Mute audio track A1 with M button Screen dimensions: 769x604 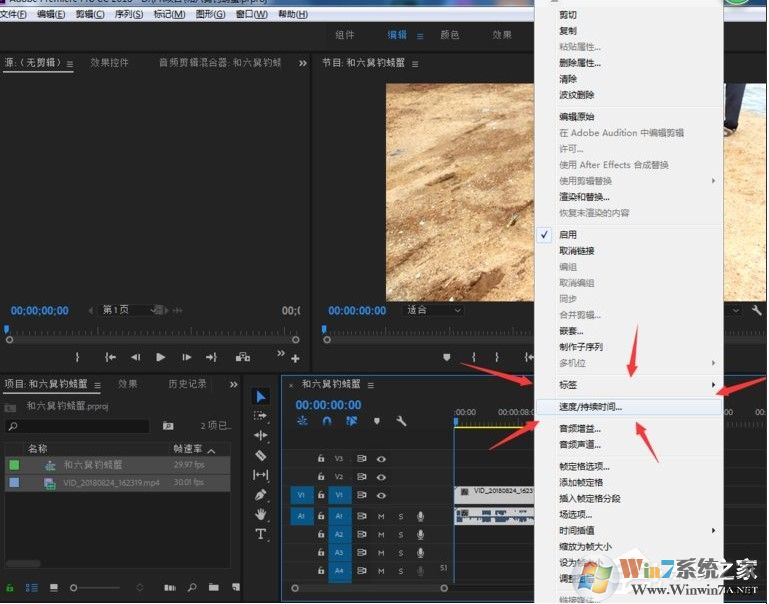(381, 516)
